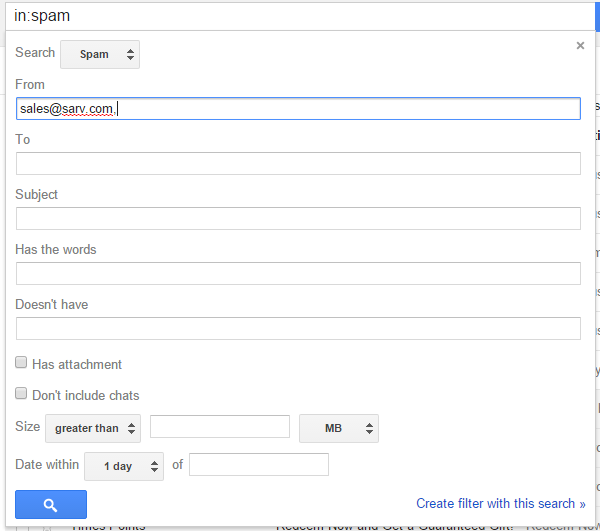This screenshot has height=531, width=600.
Task: Click the Don't include chats label text
Action: [86, 395]
